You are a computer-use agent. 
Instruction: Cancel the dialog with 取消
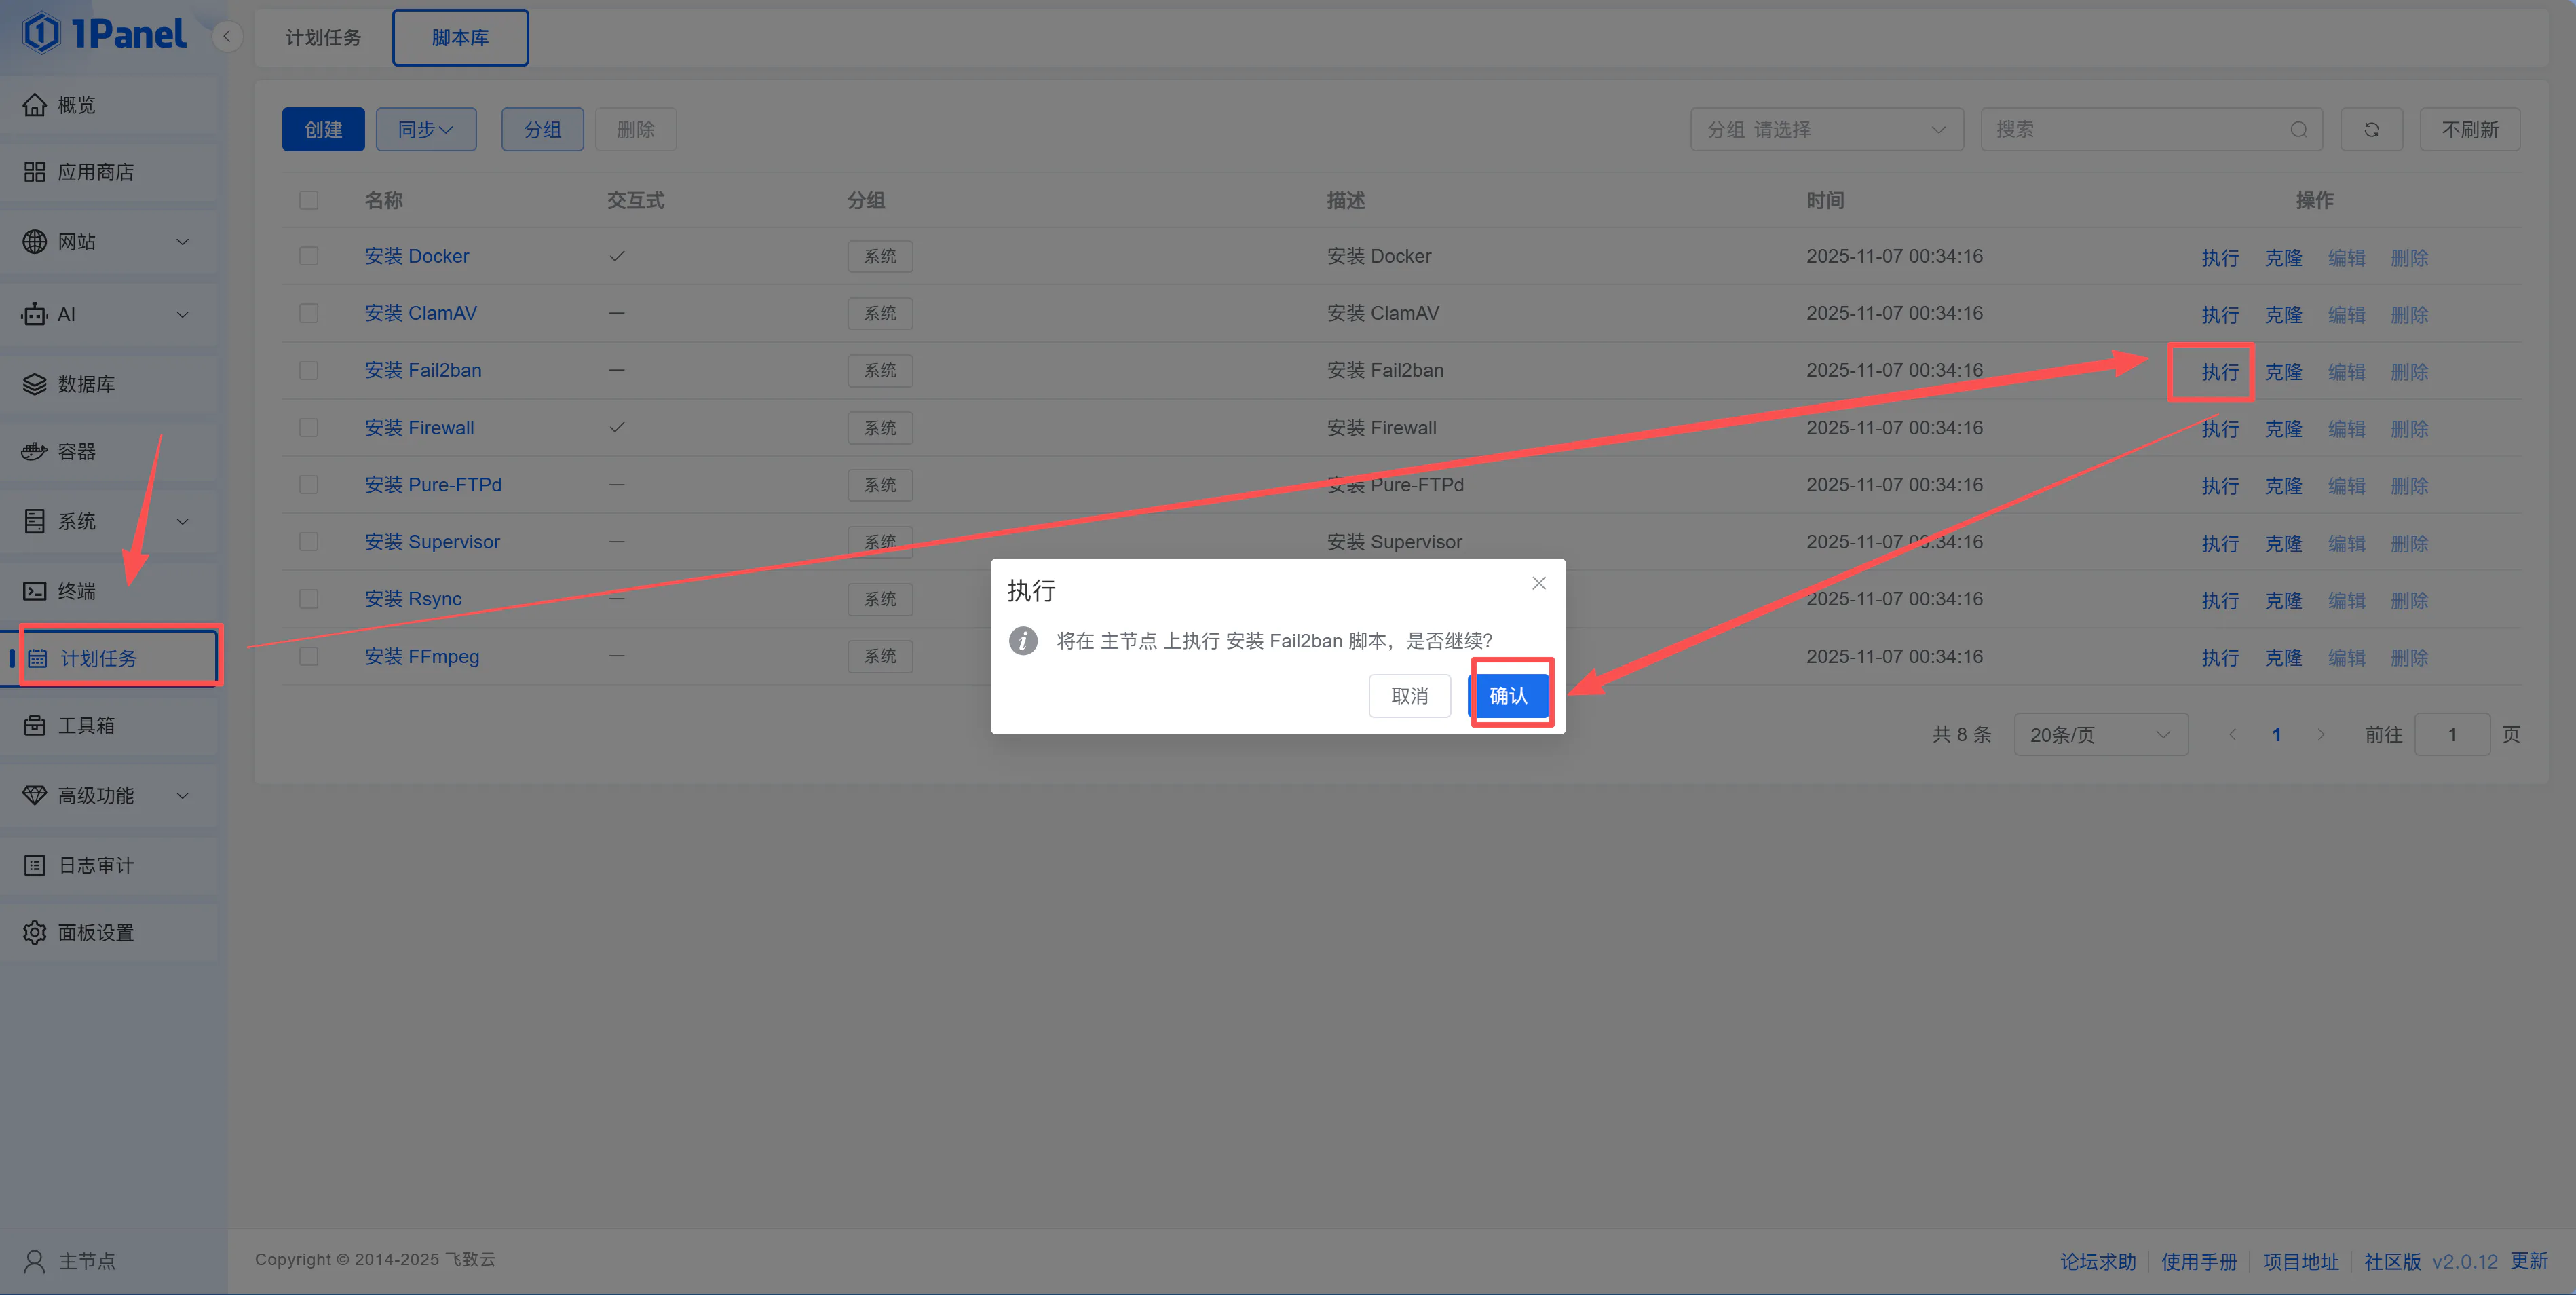[x=1410, y=696]
